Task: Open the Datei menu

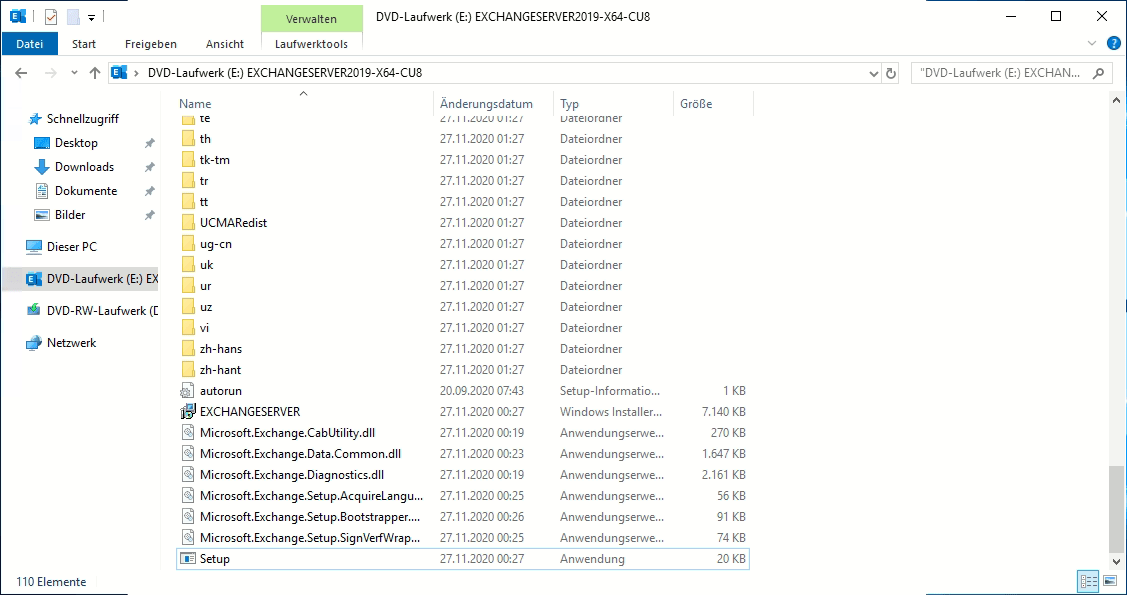Action: pos(30,44)
